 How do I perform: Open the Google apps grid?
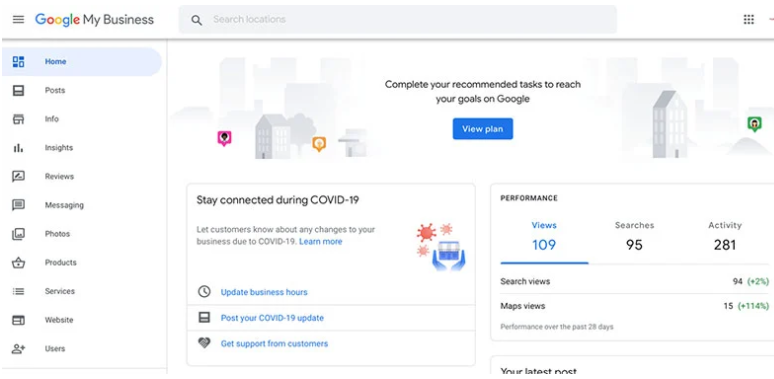click(749, 20)
